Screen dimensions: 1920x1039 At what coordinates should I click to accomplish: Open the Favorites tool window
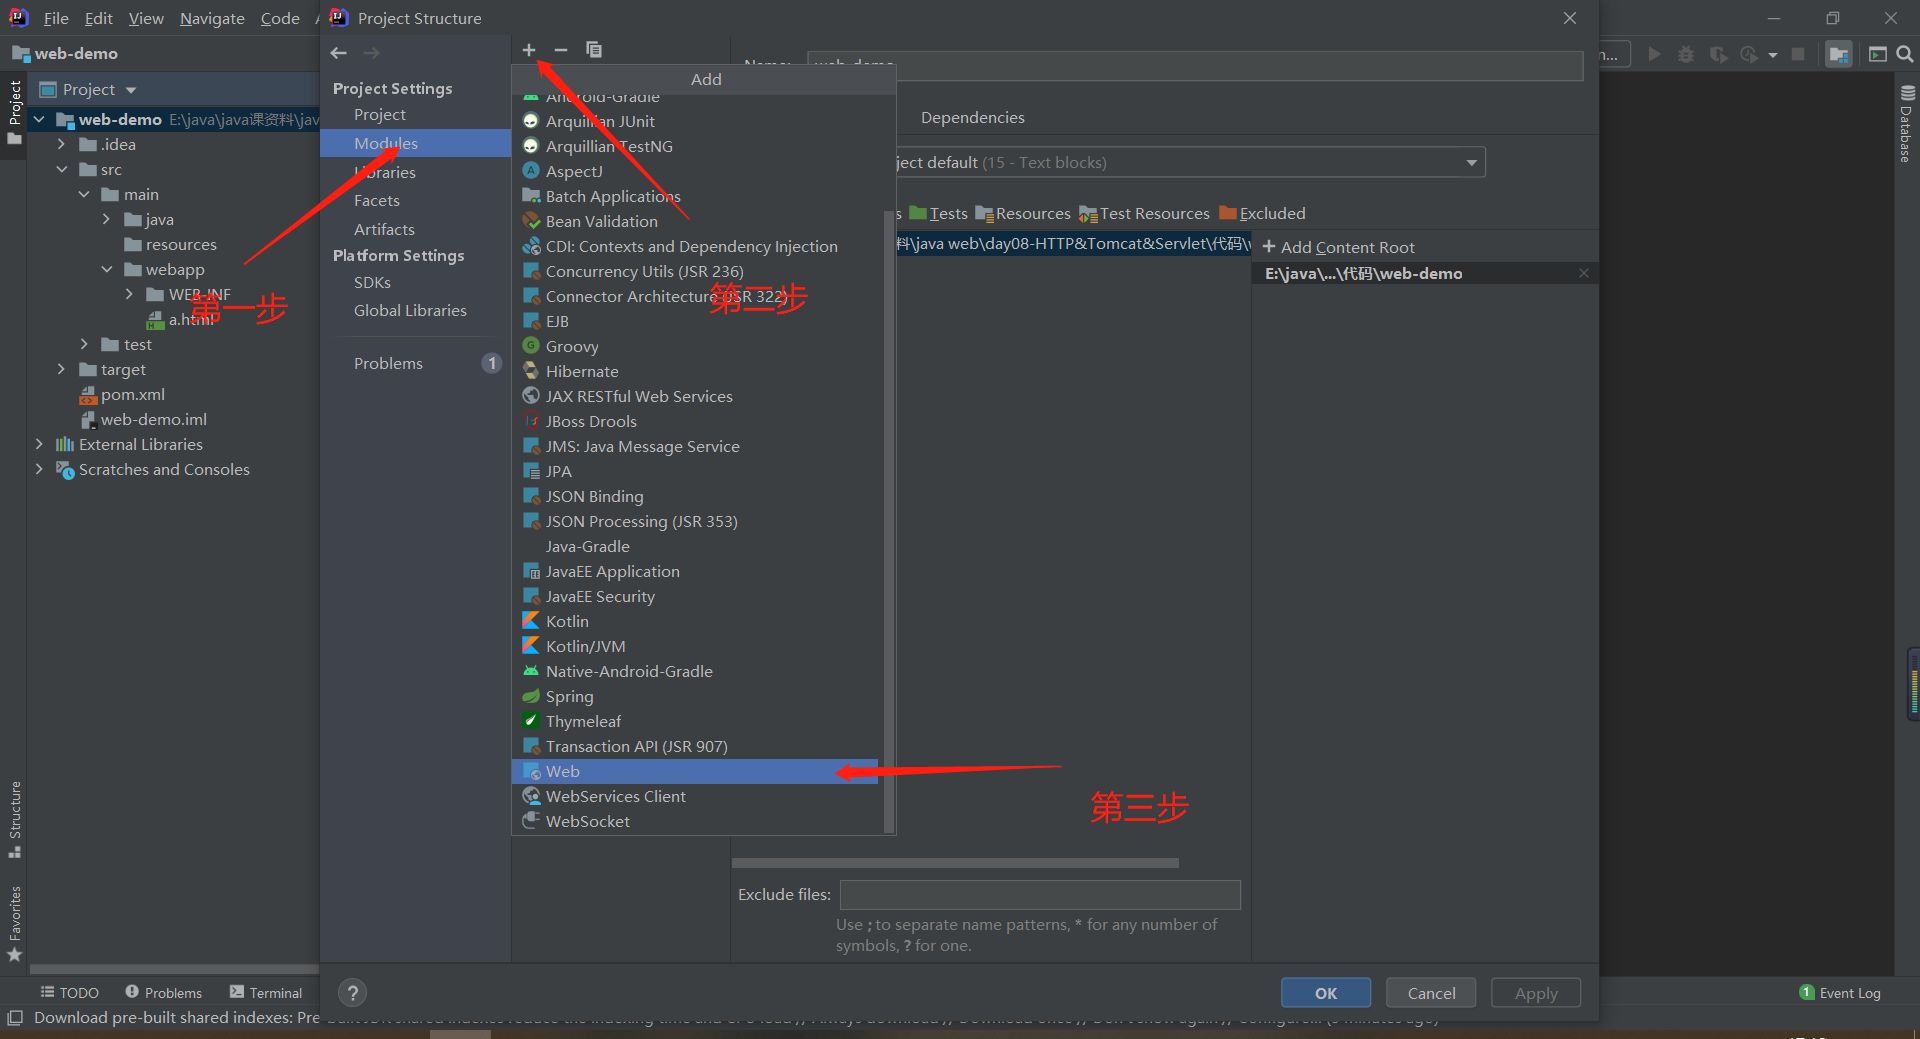pos(14,924)
